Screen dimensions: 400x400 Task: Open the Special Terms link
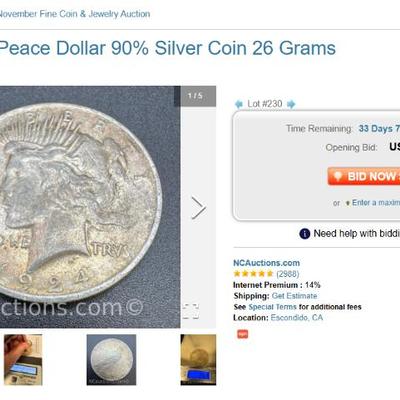tap(272, 307)
